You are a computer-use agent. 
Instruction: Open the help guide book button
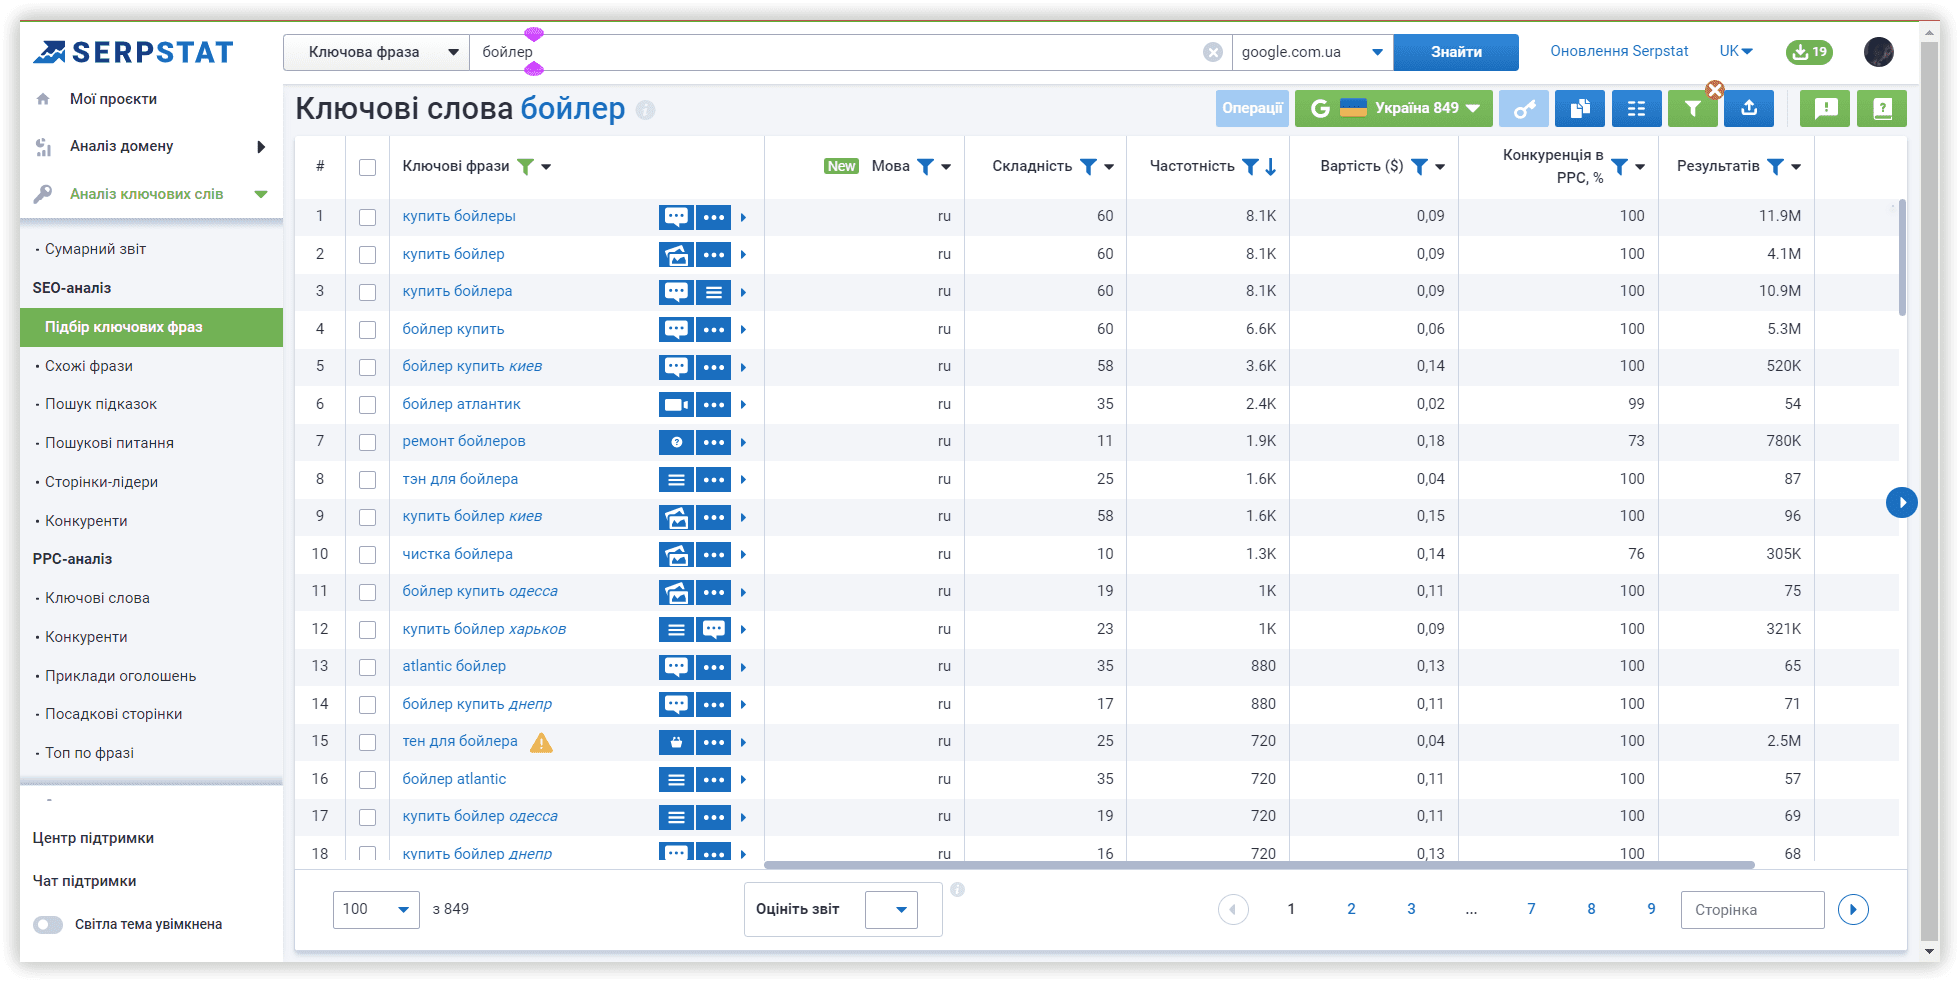click(x=1882, y=108)
